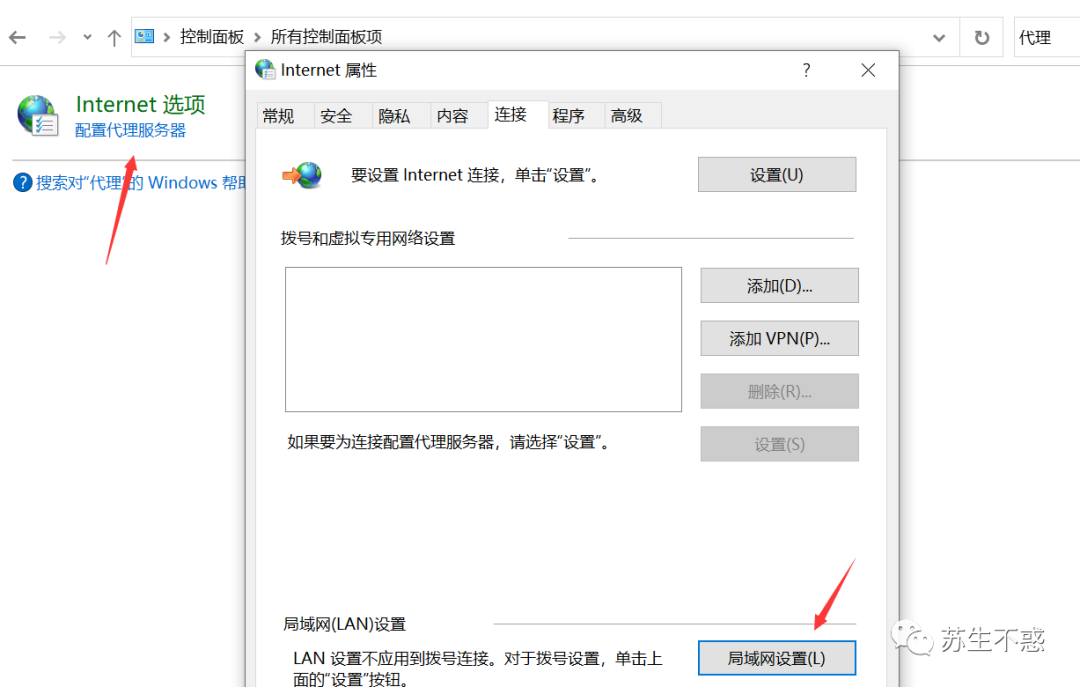Go up one level with up arrow

(114, 37)
